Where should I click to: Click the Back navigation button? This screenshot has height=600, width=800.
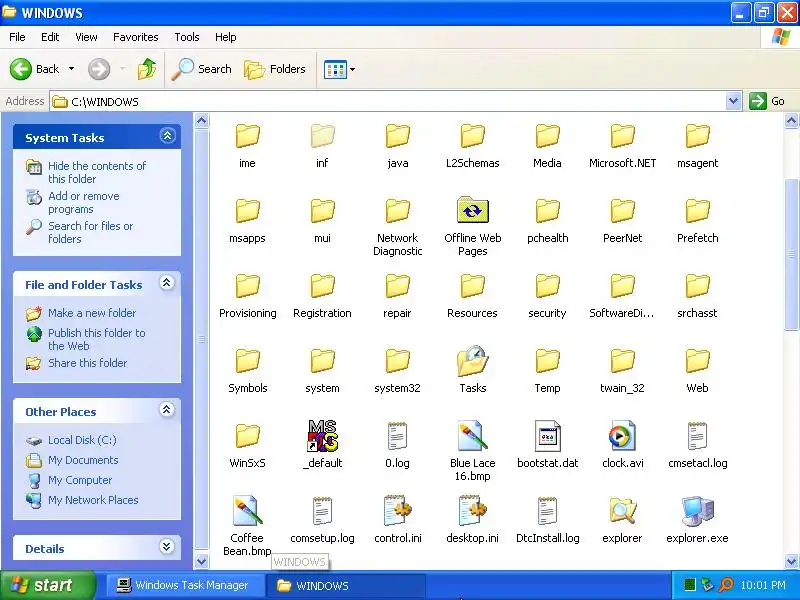[35, 69]
